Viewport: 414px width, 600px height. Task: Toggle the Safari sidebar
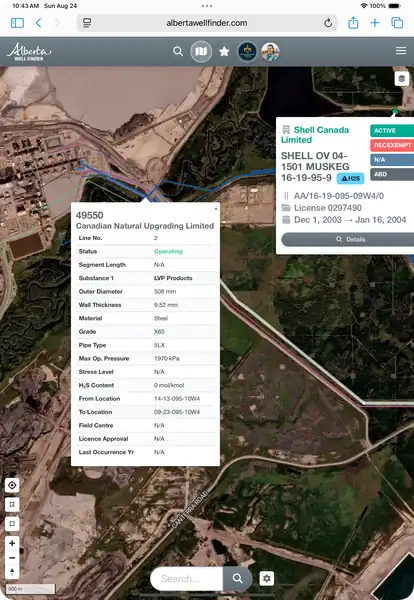point(17,23)
